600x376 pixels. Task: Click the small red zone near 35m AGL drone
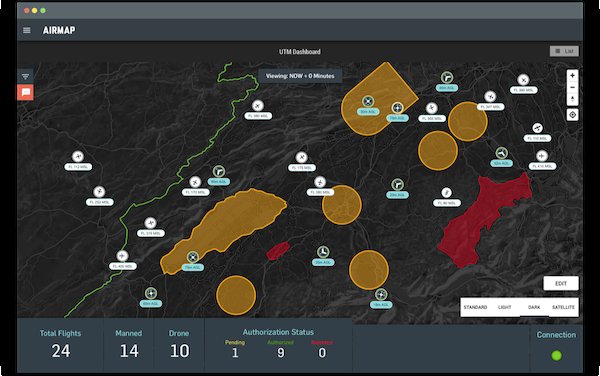[278, 251]
